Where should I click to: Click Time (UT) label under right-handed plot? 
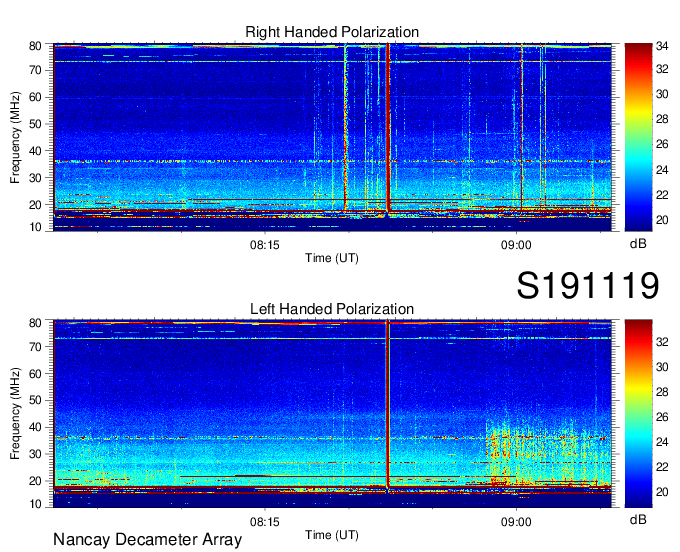point(332,258)
